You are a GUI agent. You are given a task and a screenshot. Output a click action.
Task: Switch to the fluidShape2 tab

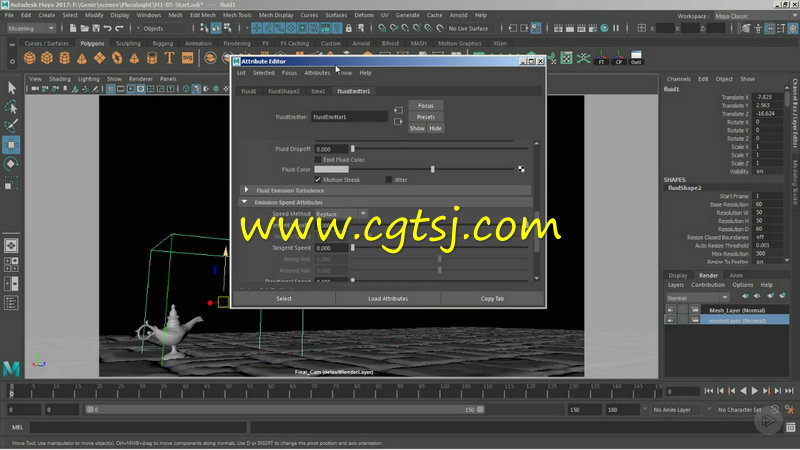pyautogui.click(x=284, y=91)
